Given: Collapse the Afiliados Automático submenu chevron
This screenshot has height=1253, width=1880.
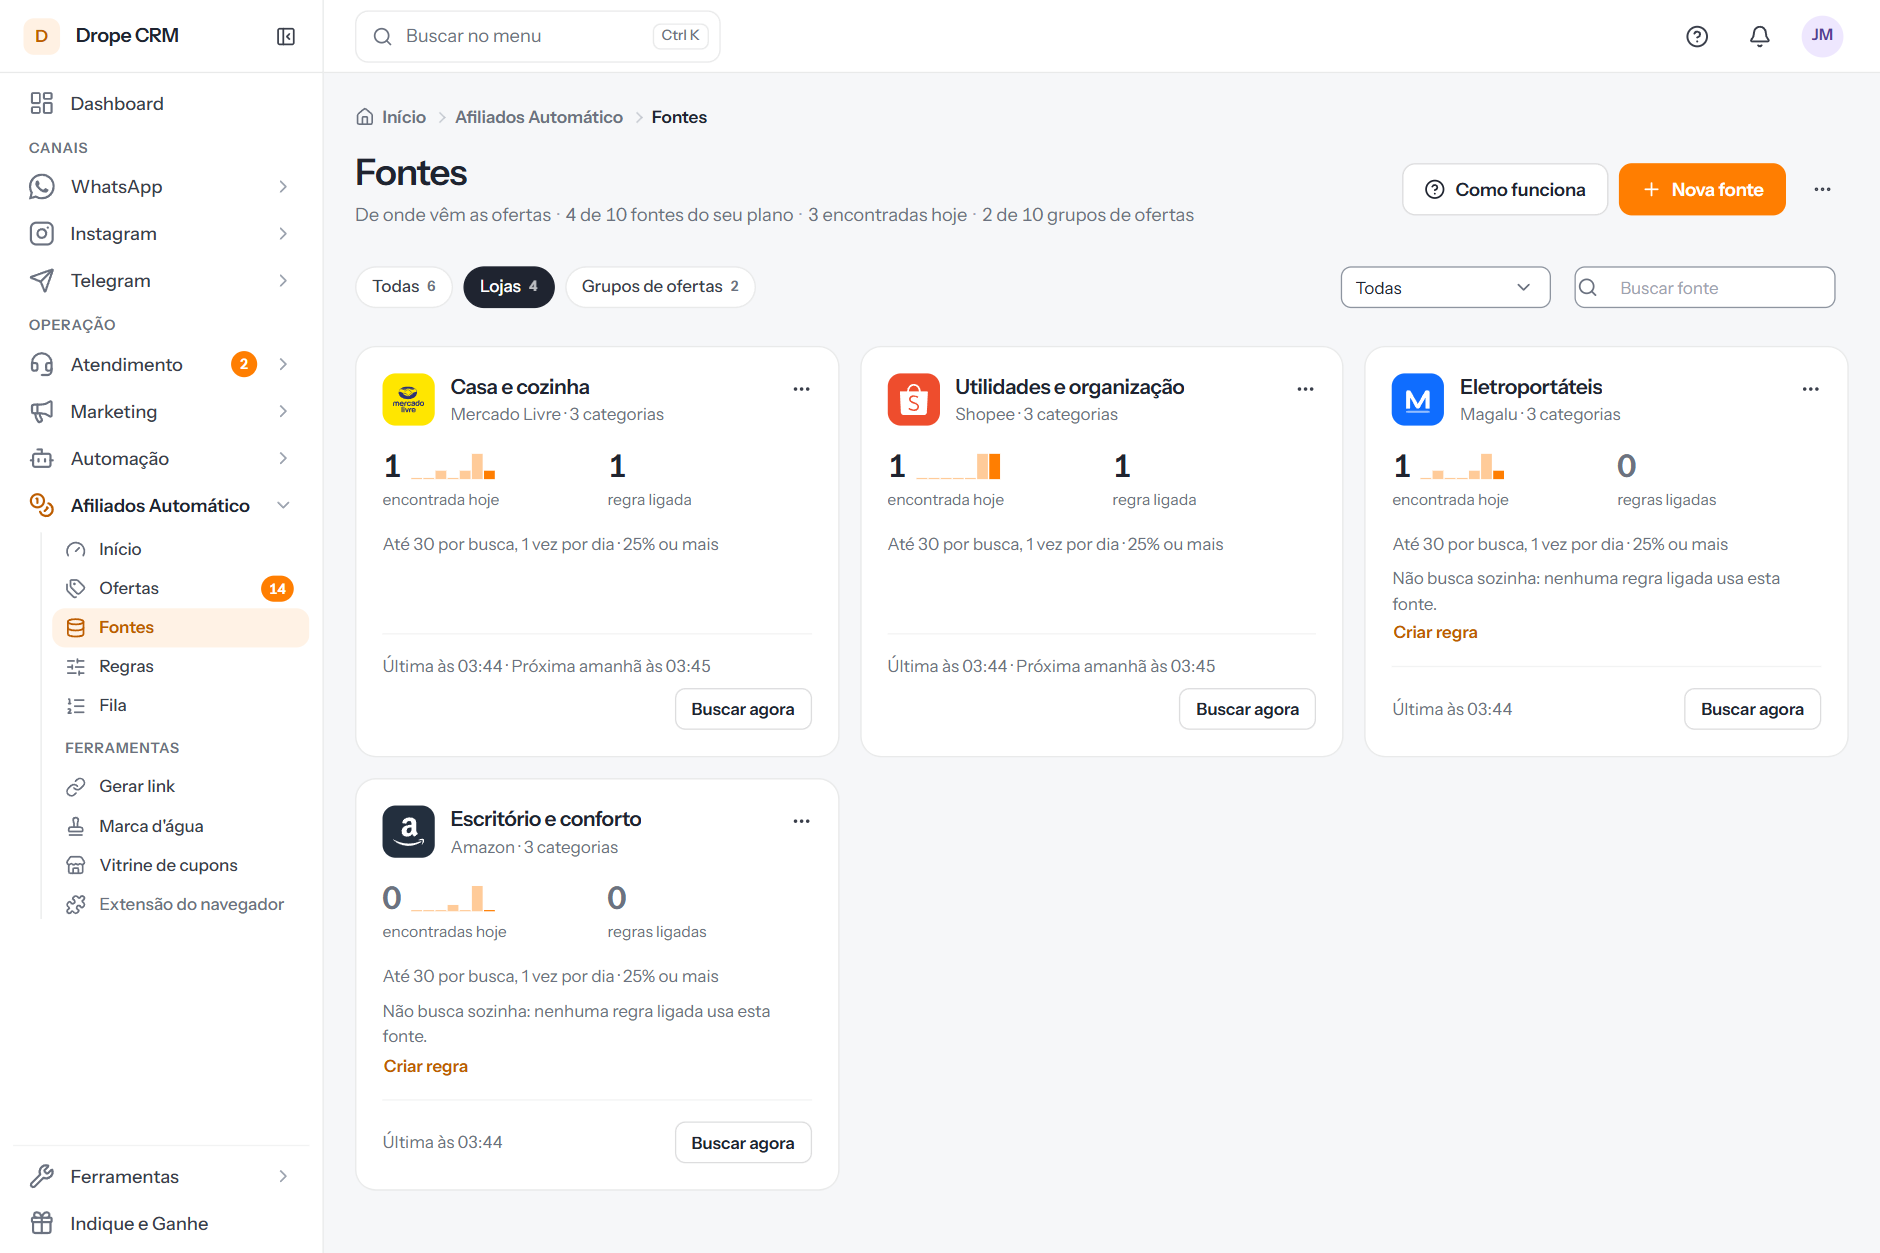Looking at the screenshot, I should (283, 506).
